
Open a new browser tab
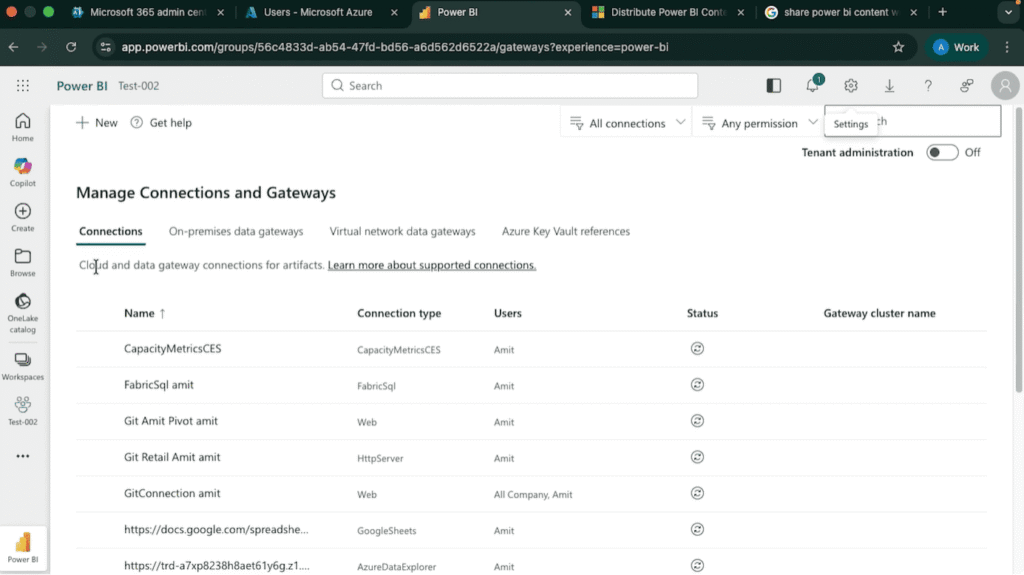pos(942,12)
